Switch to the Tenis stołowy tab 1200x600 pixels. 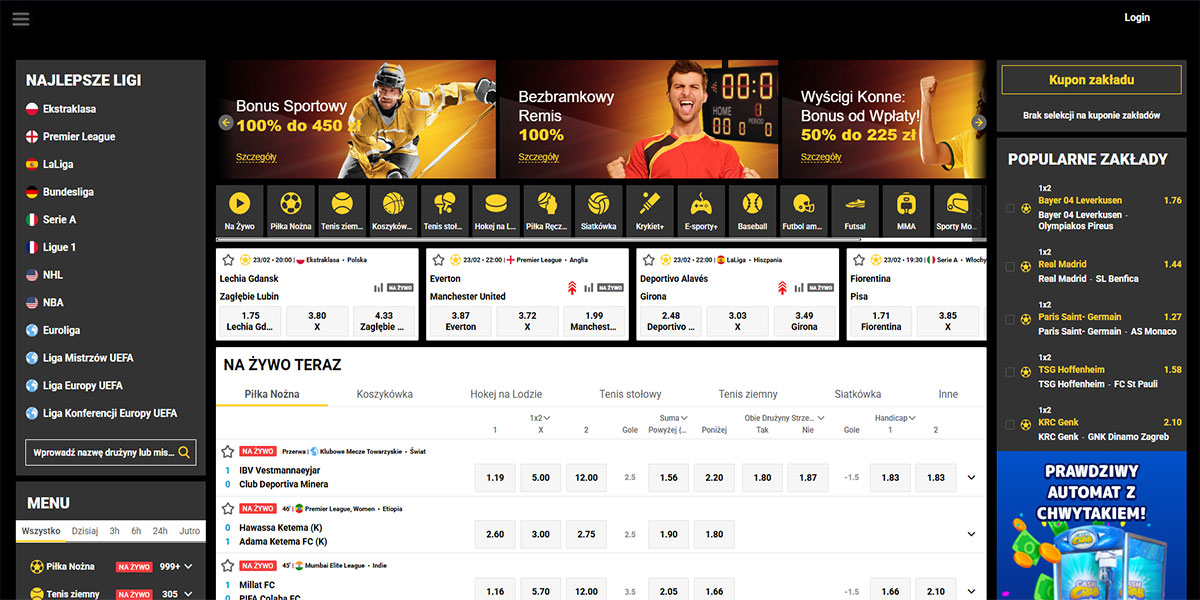coord(630,394)
